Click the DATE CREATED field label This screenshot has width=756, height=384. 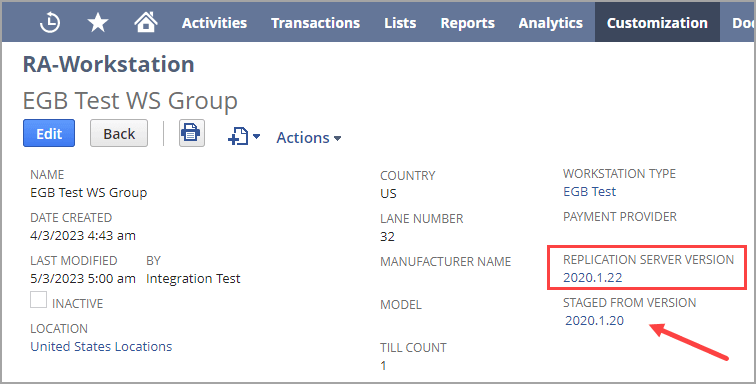pos(71,218)
